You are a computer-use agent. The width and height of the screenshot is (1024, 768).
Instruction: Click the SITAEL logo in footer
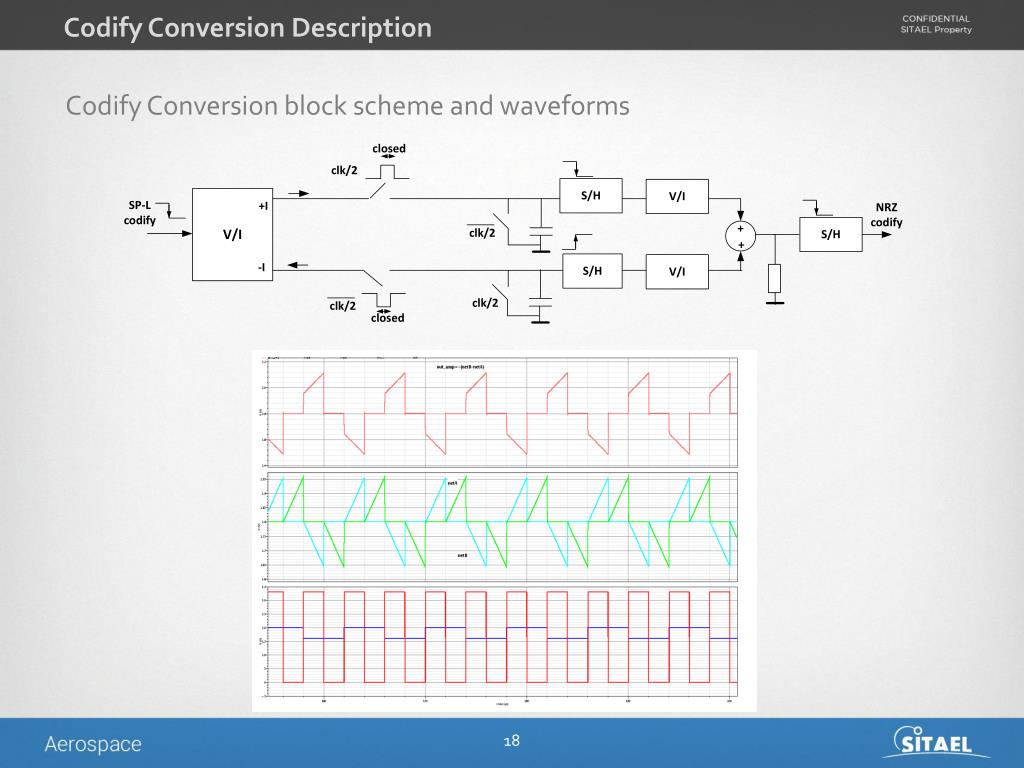tap(934, 742)
